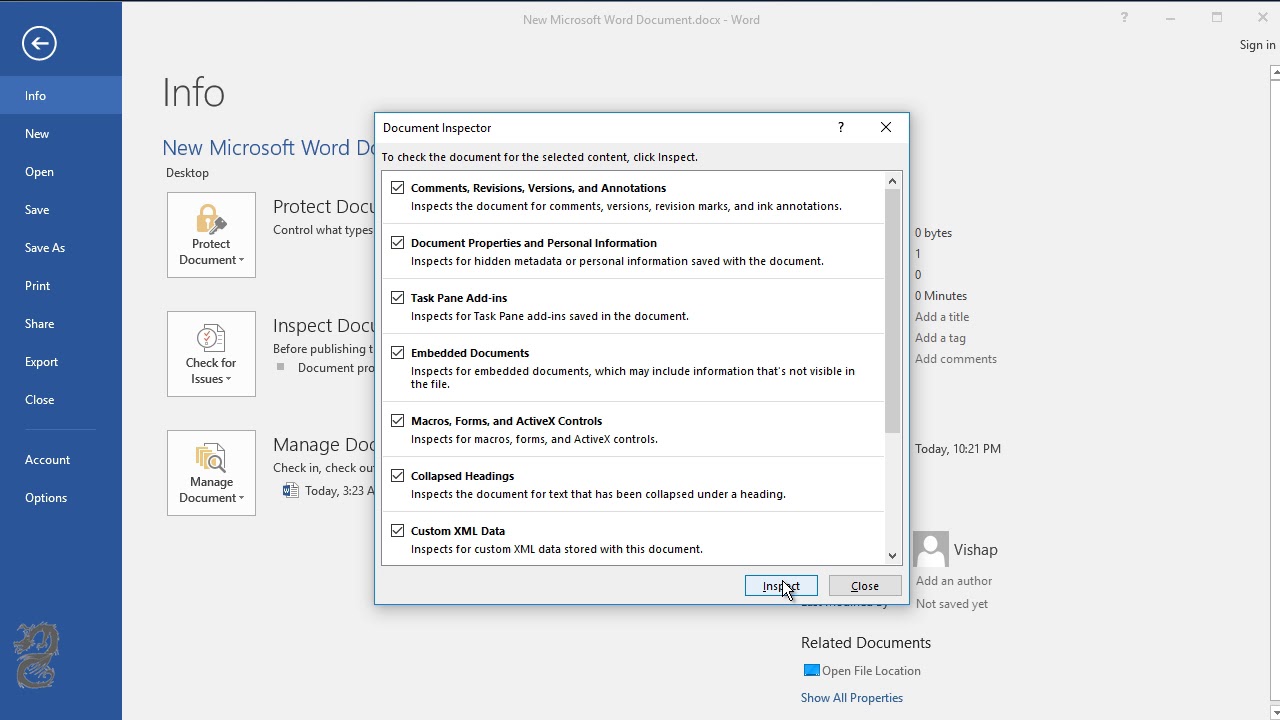The width and height of the screenshot is (1280, 720).
Task: Click the Add comments field
Action: pyautogui.click(x=956, y=359)
